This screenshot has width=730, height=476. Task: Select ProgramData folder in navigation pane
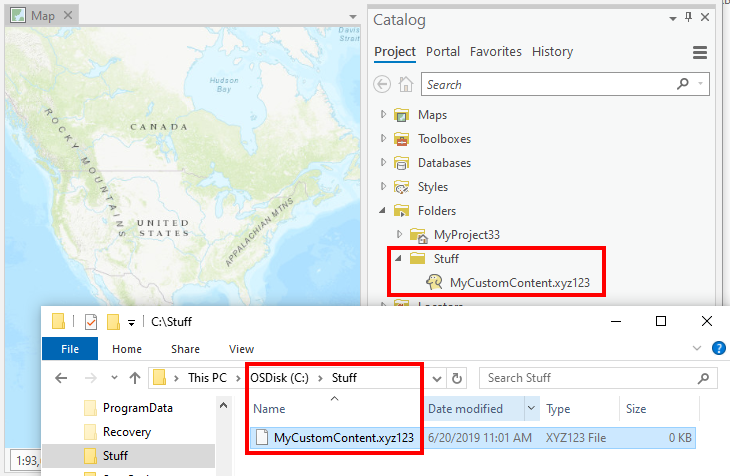(137, 408)
